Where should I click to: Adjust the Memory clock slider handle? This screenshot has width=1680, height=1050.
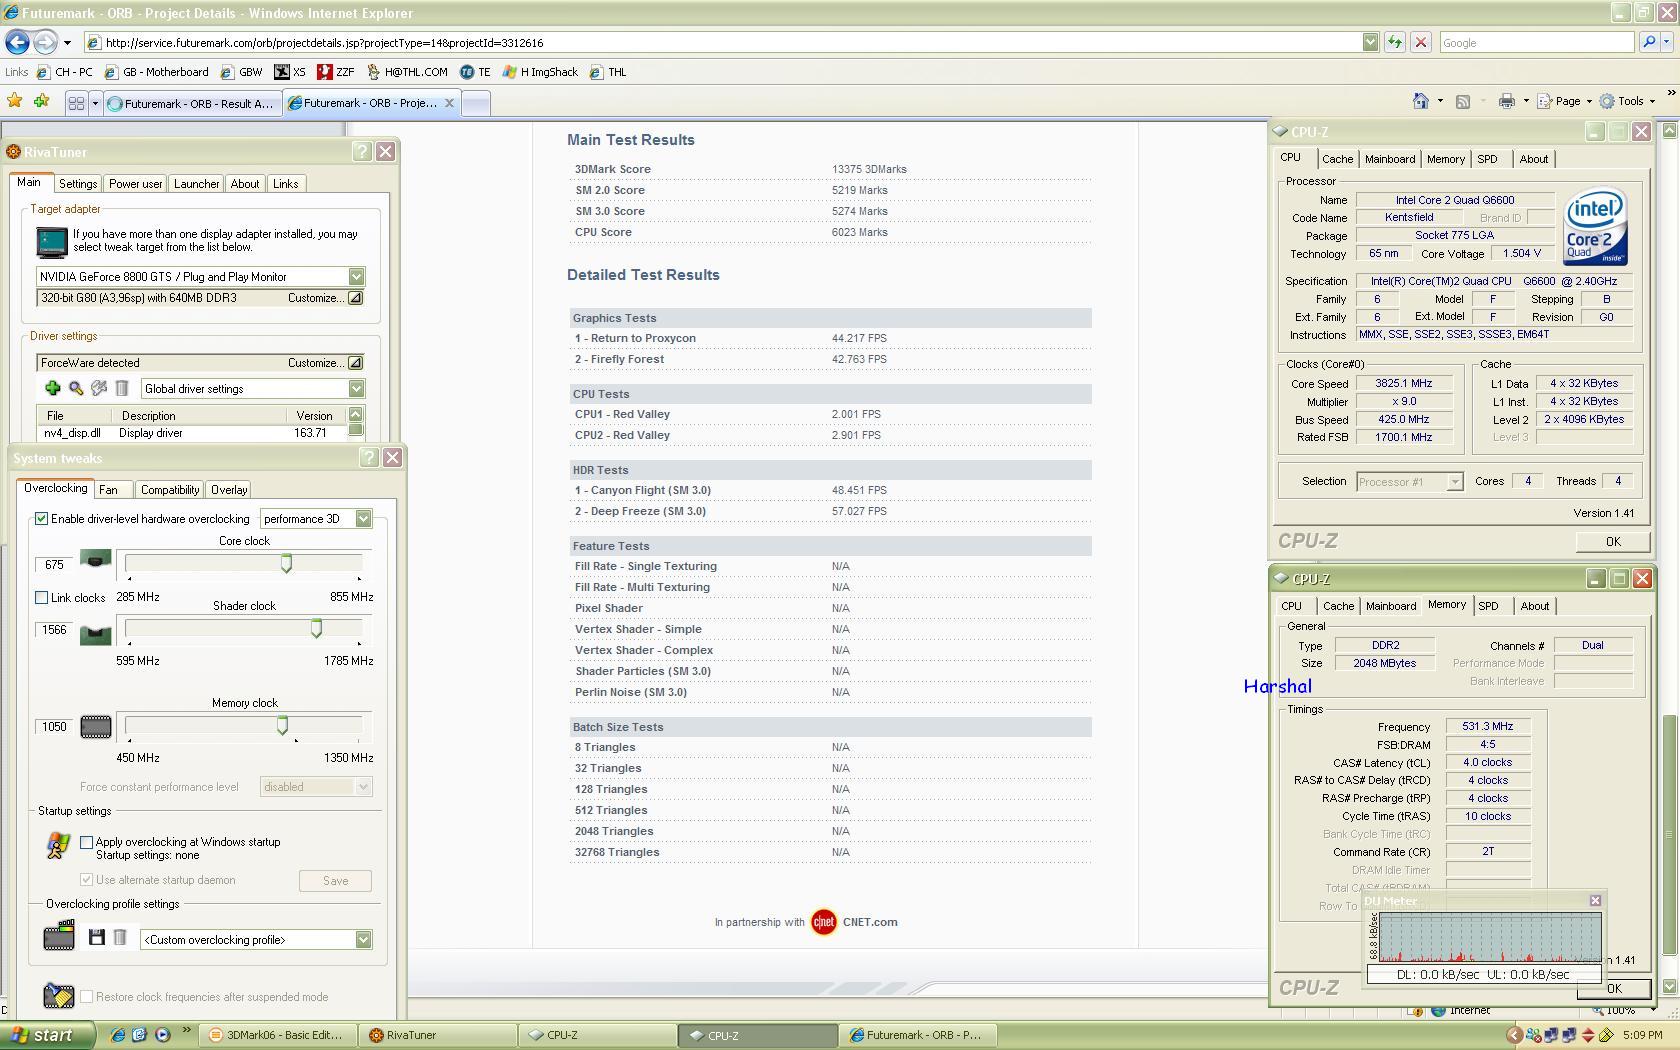(282, 724)
